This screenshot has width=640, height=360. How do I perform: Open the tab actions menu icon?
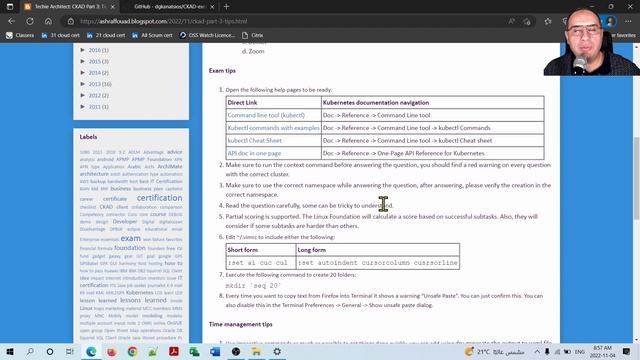coord(10,7)
